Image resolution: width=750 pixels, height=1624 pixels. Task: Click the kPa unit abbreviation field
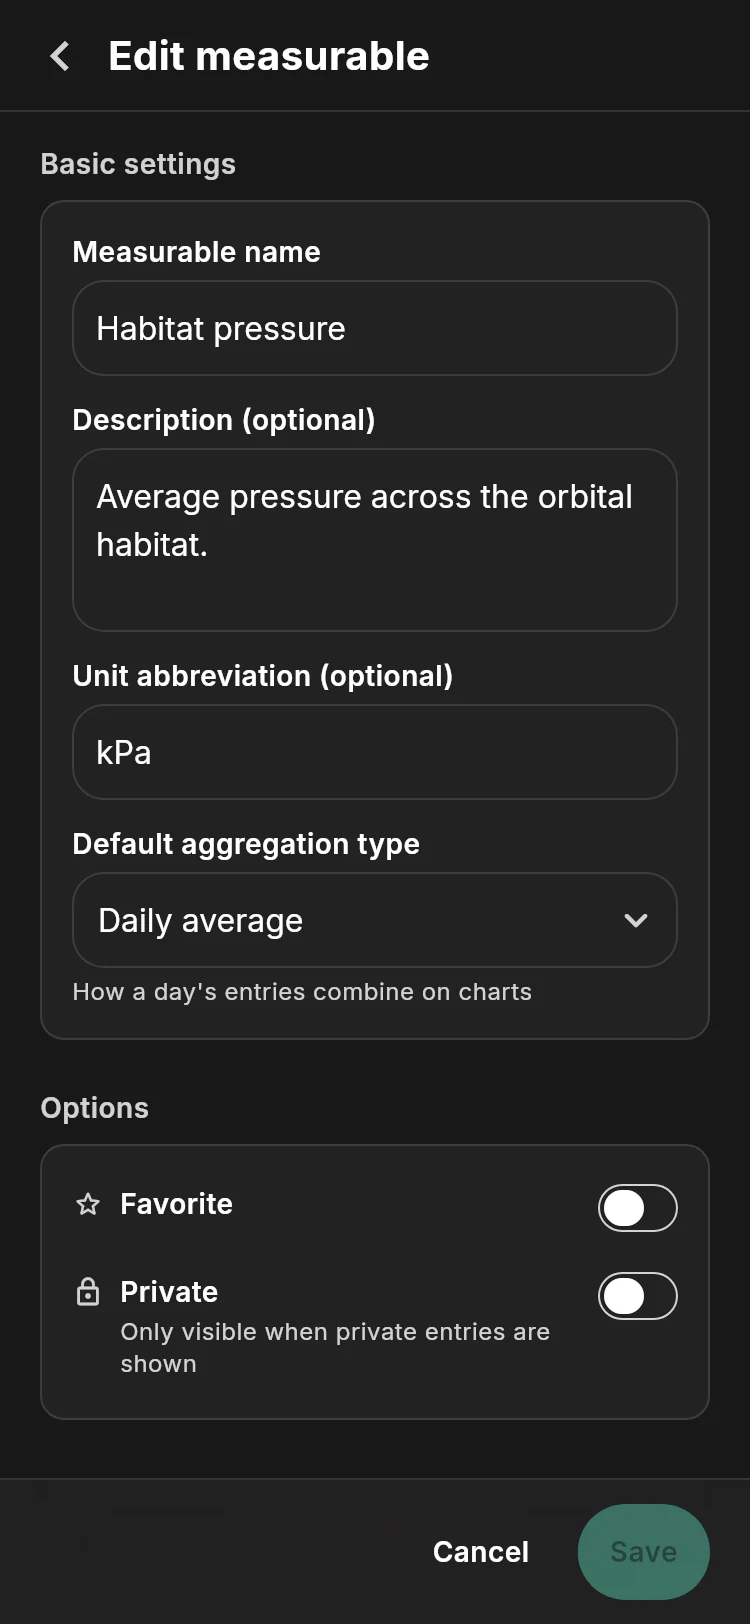[375, 752]
